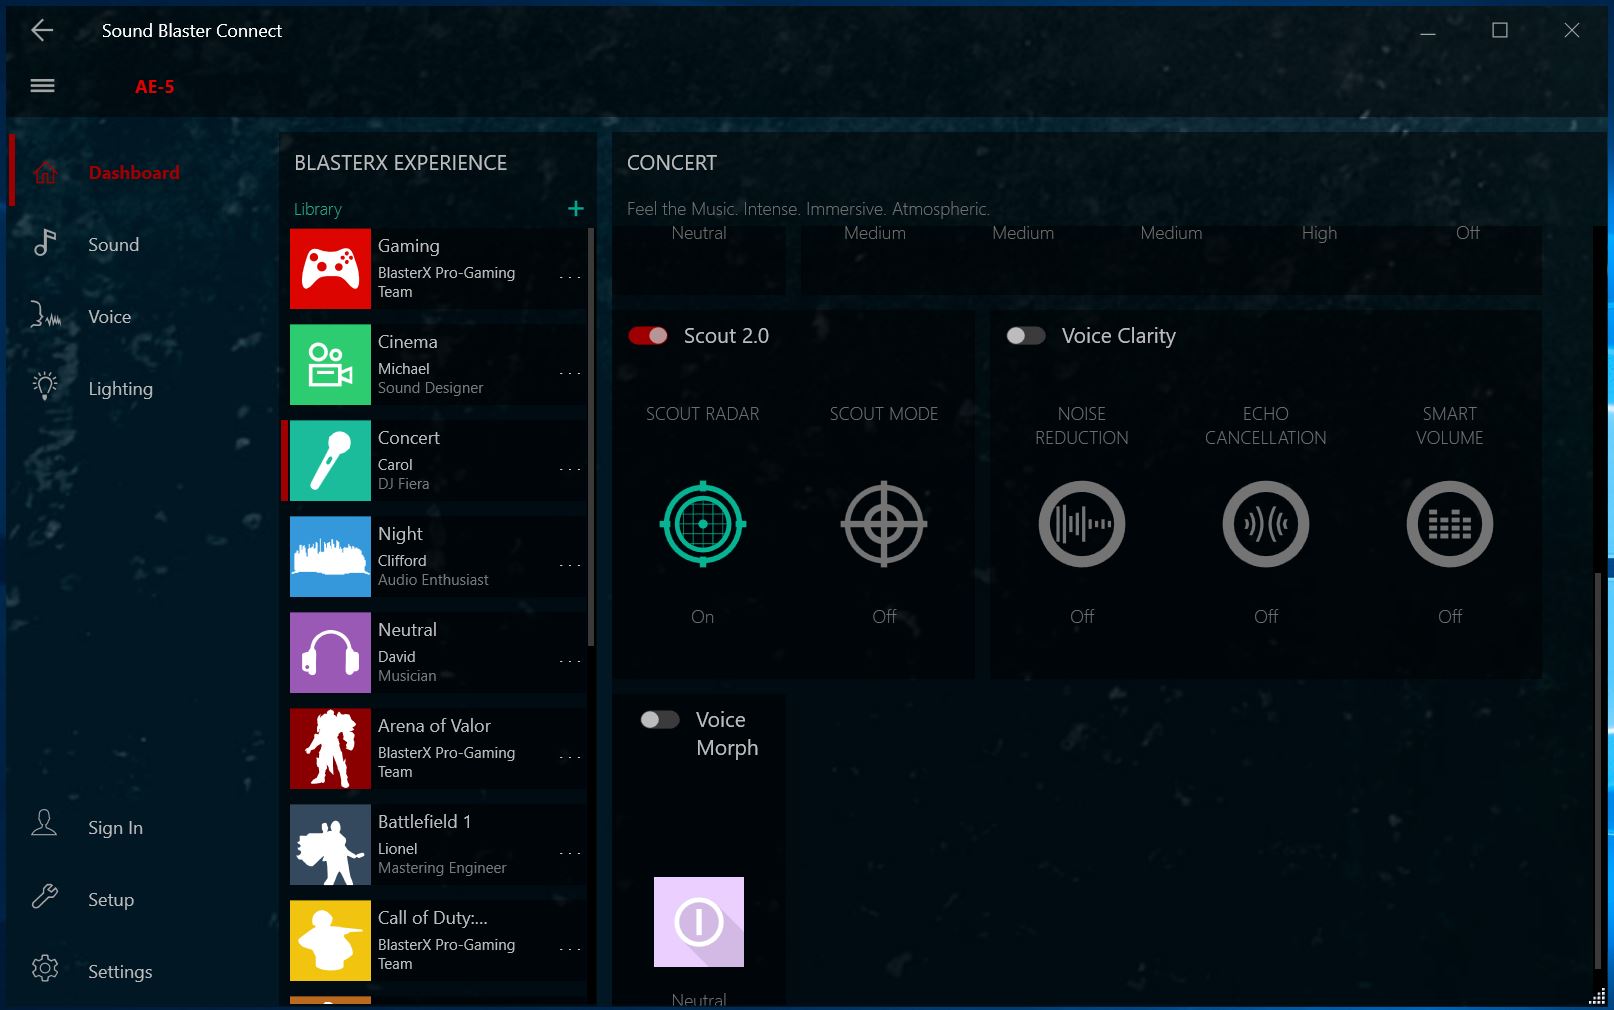The width and height of the screenshot is (1614, 1010).
Task: Click the Scout Mode target icon
Action: coord(884,524)
